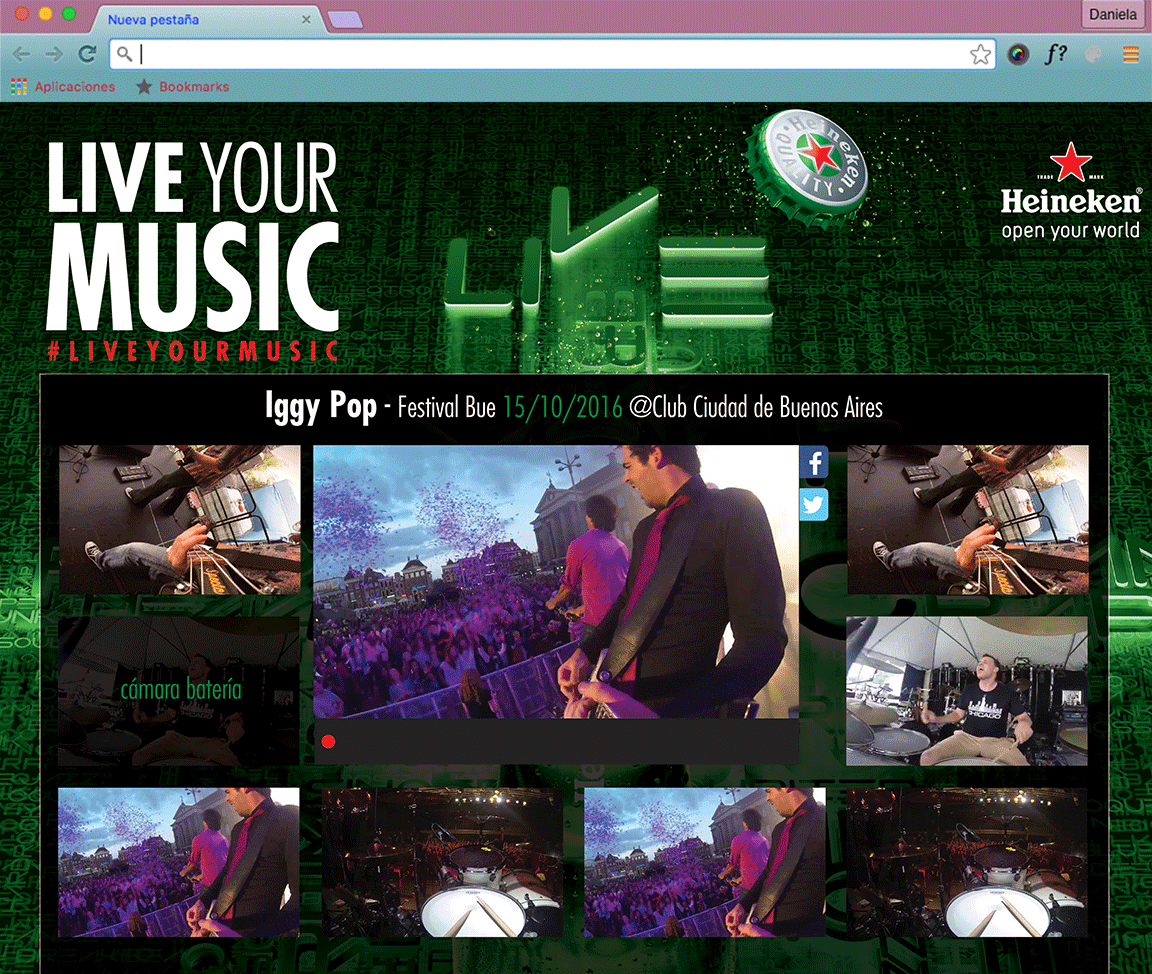Click the browser forward arrow
The height and width of the screenshot is (974, 1152).
(54, 54)
